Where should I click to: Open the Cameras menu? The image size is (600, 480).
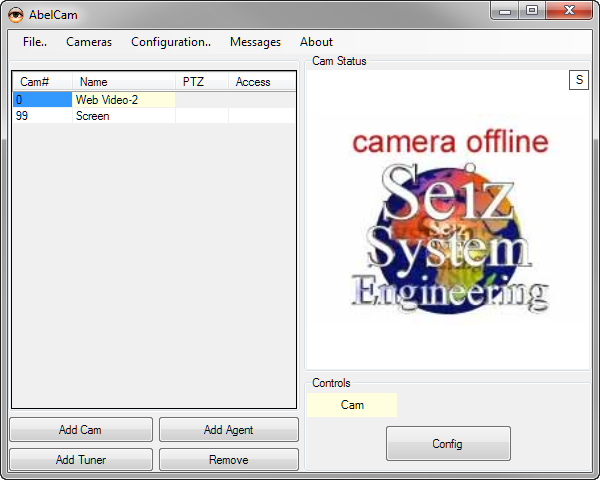pyautogui.click(x=89, y=42)
